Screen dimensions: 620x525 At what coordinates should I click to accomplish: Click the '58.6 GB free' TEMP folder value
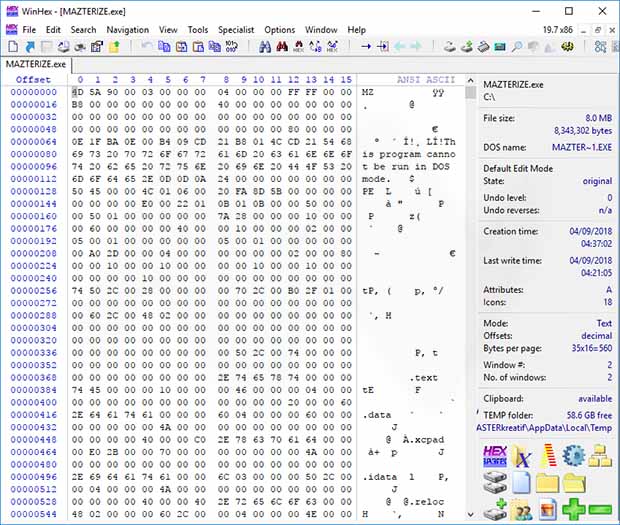point(589,415)
